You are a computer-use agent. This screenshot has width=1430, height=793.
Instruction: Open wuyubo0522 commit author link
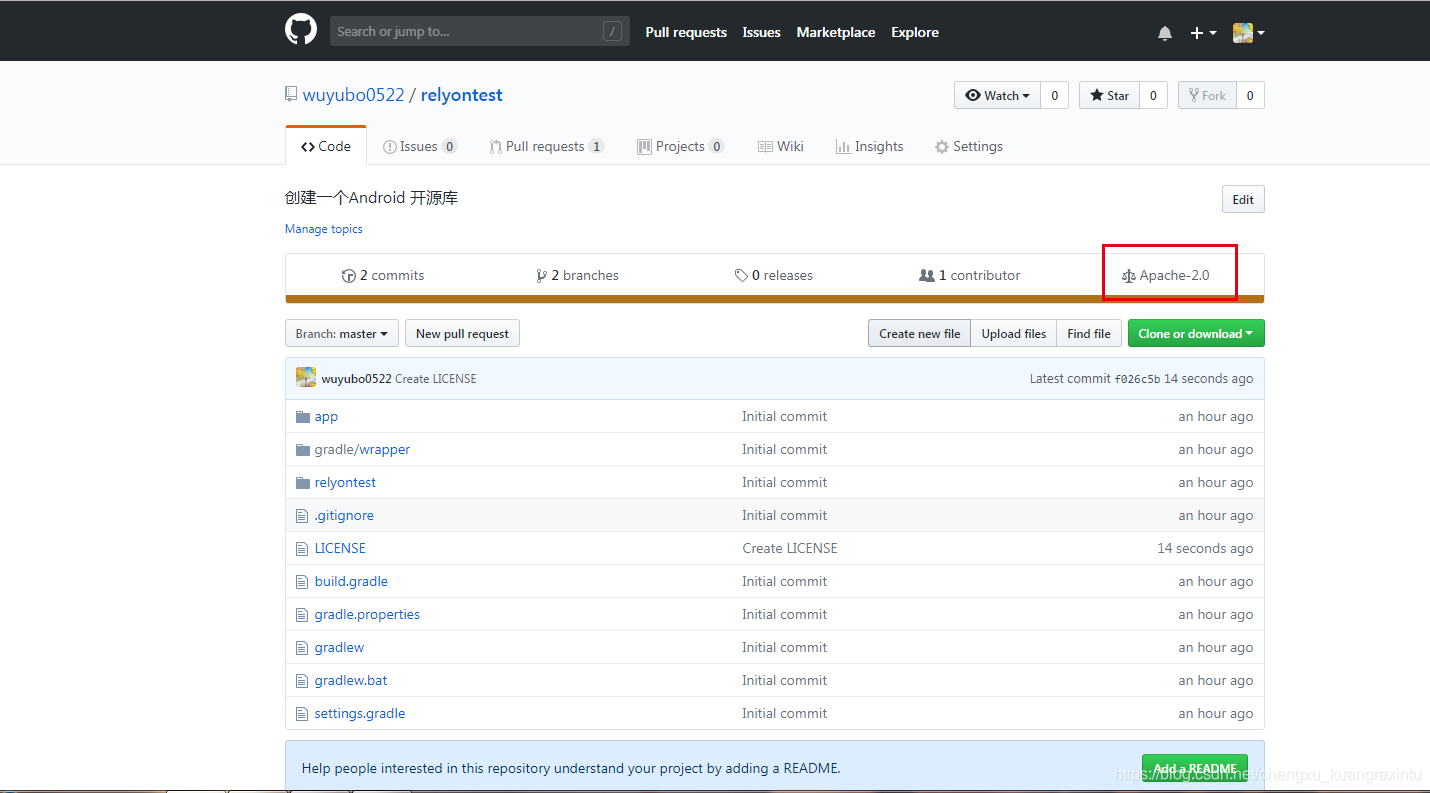click(356, 379)
